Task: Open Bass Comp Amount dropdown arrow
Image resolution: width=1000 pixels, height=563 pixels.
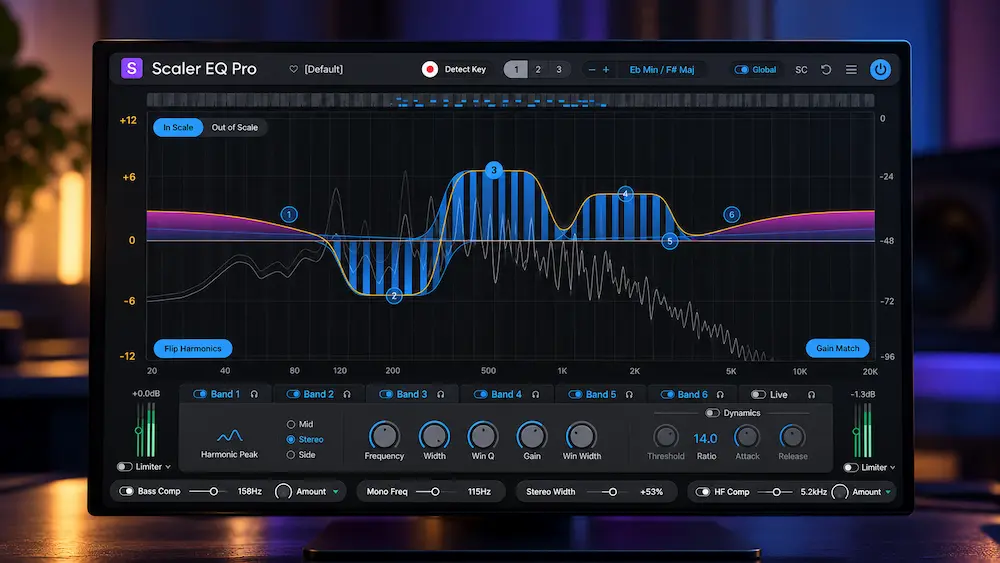Action: (335, 492)
